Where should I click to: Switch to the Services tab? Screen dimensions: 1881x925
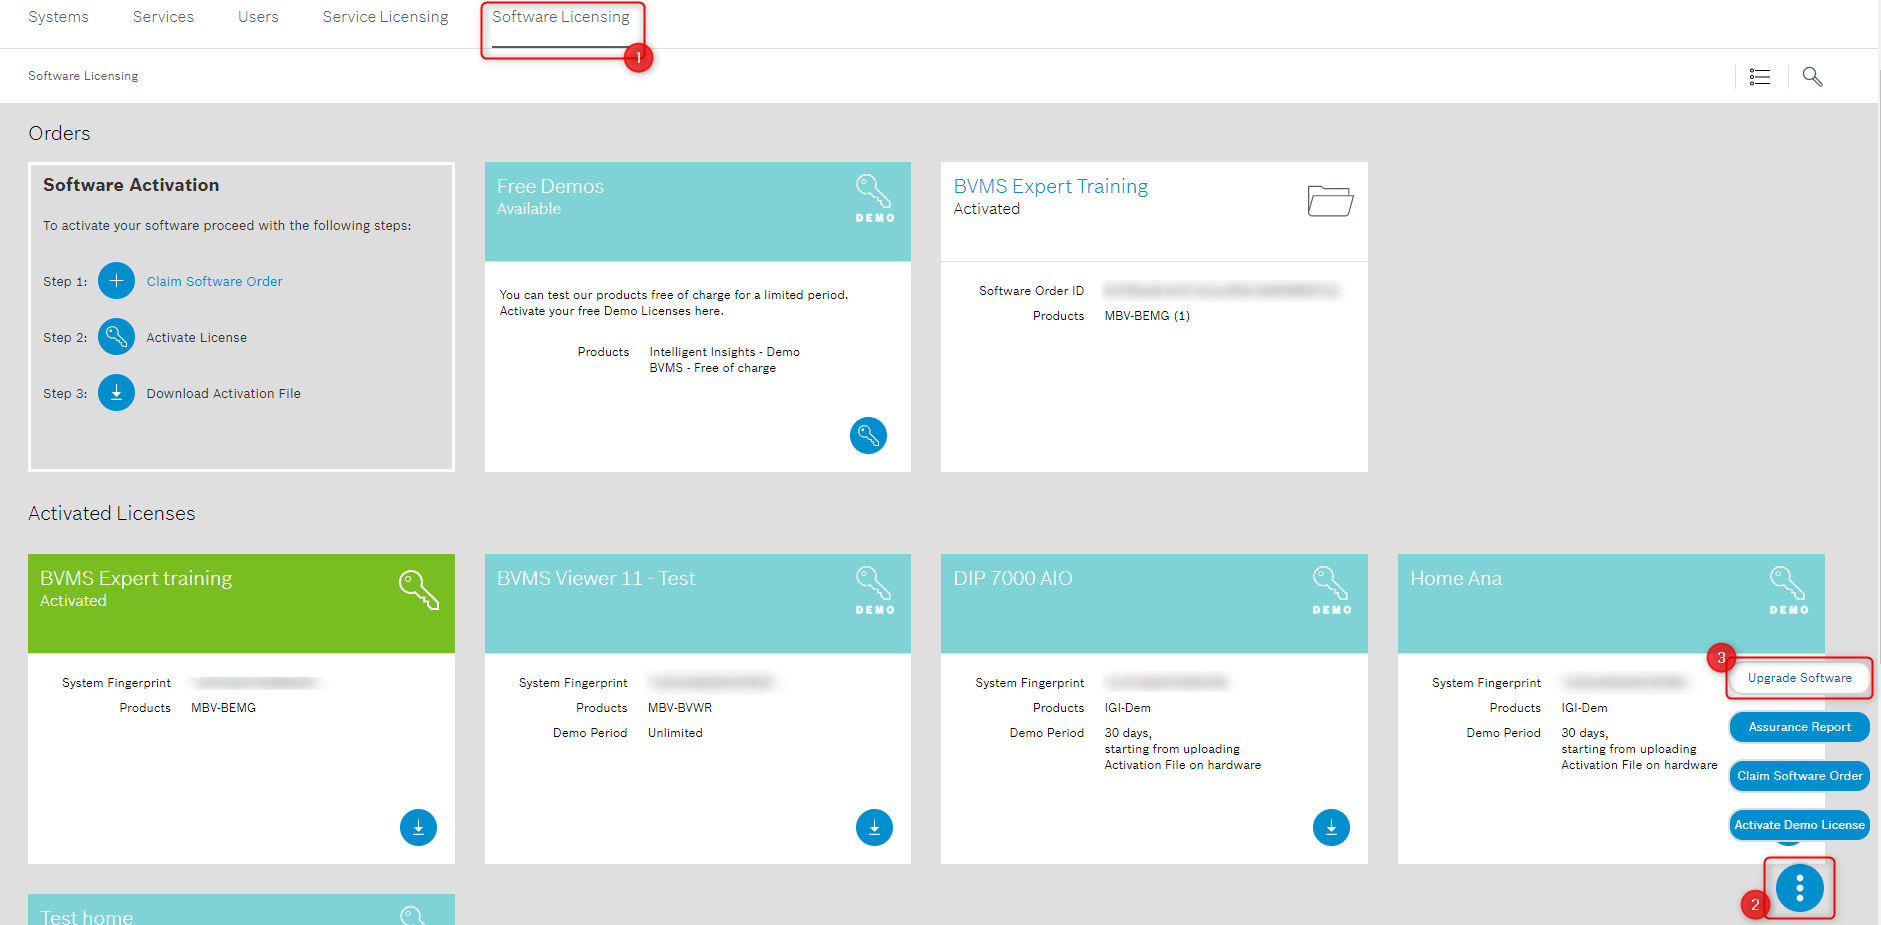163,17
